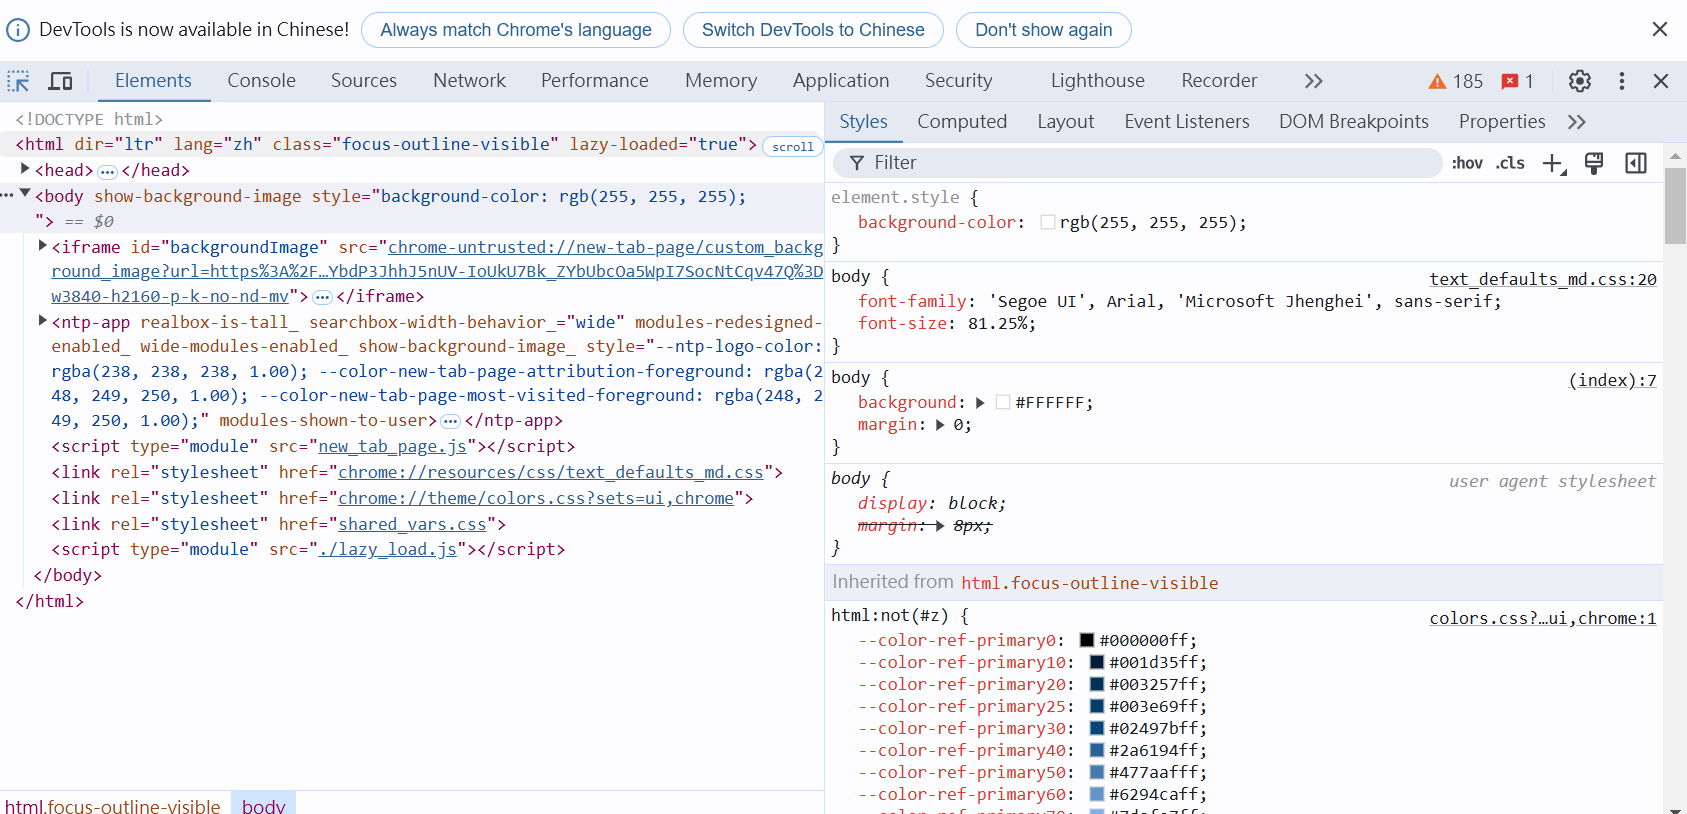Activate the inspect element picker icon
The width and height of the screenshot is (1687, 814).
tap(18, 81)
